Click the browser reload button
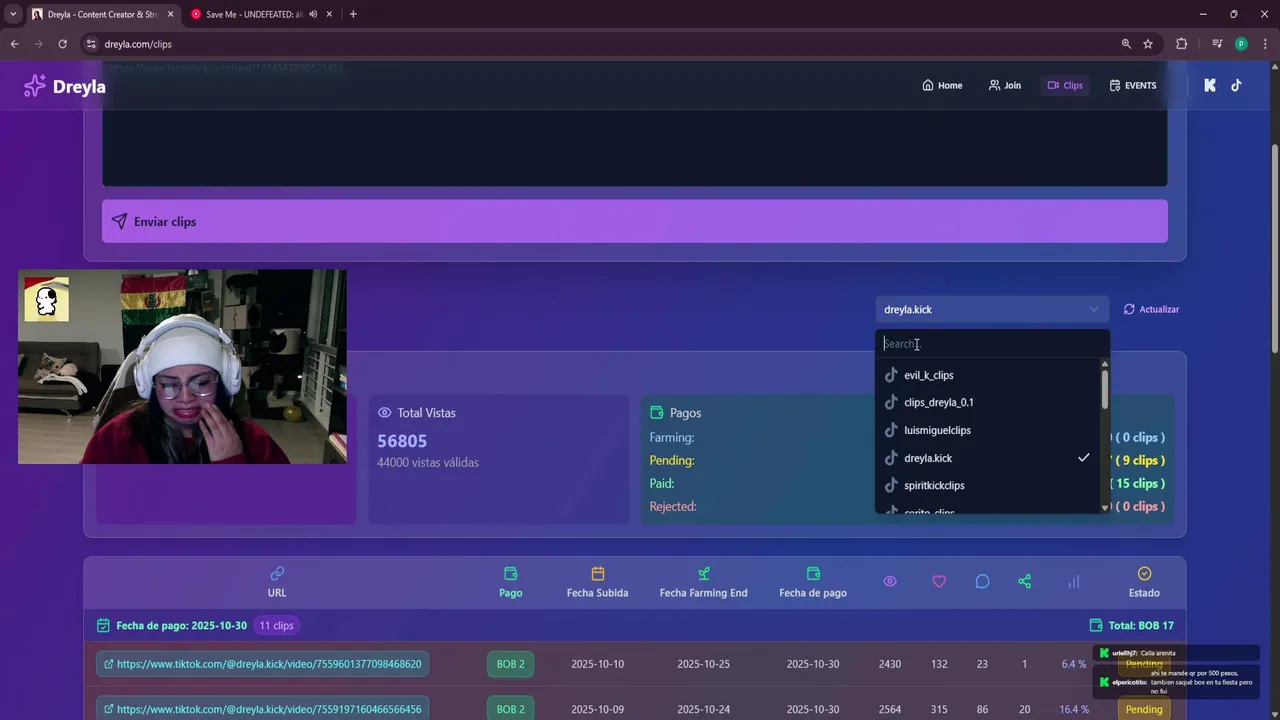1280x720 pixels. point(62,44)
